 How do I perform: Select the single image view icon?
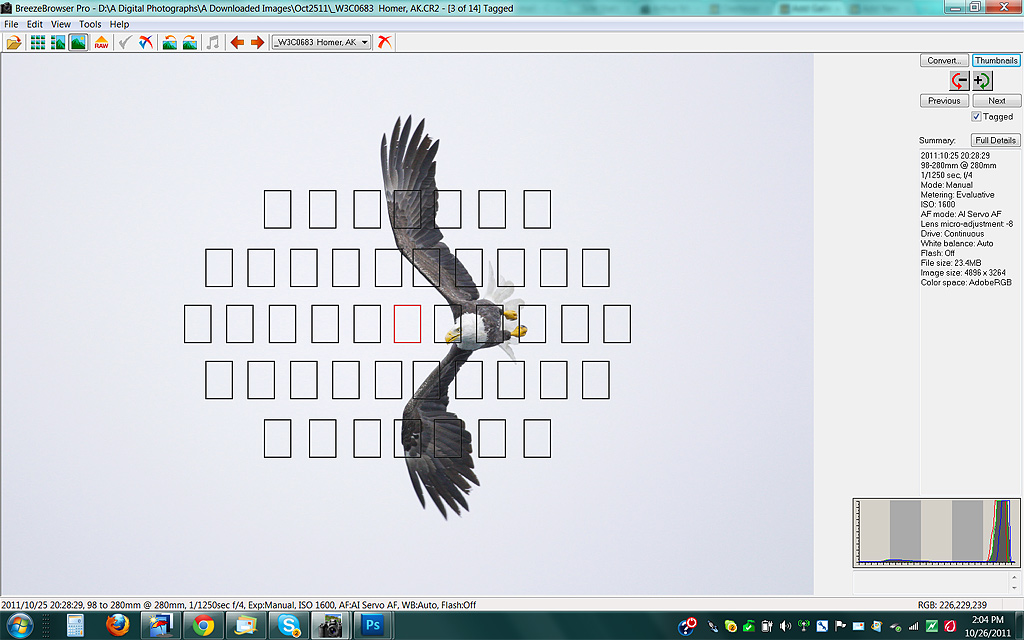pos(78,42)
